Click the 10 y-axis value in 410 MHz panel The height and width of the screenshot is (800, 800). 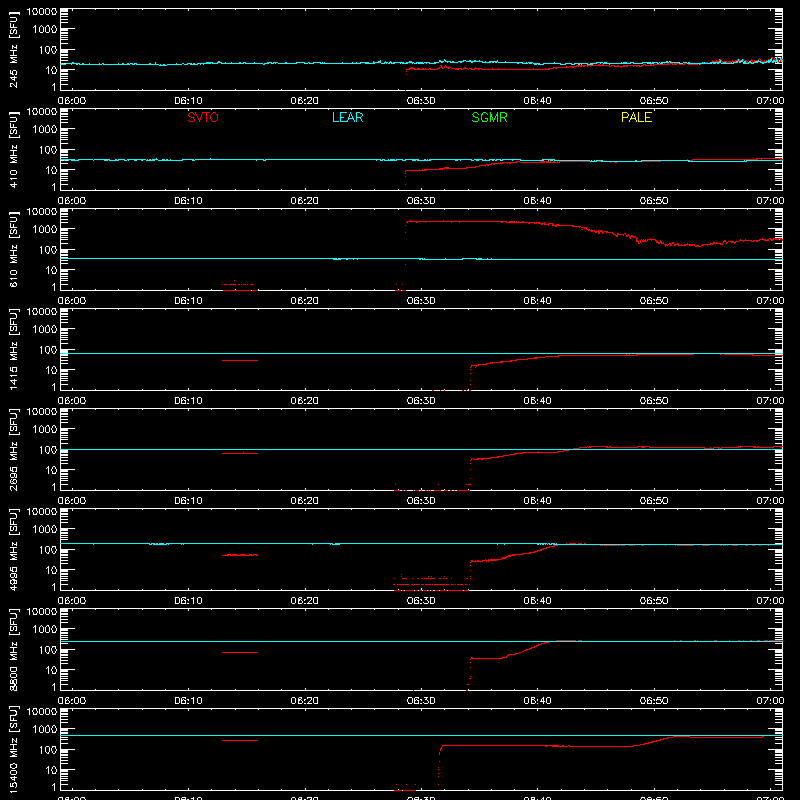coord(51,170)
